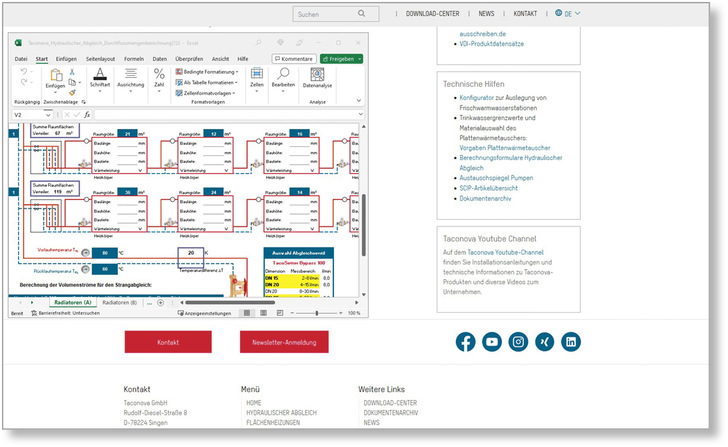728x447 pixels.
Task: Open the Xing profile icon
Action: pyautogui.click(x=544, y=342)
